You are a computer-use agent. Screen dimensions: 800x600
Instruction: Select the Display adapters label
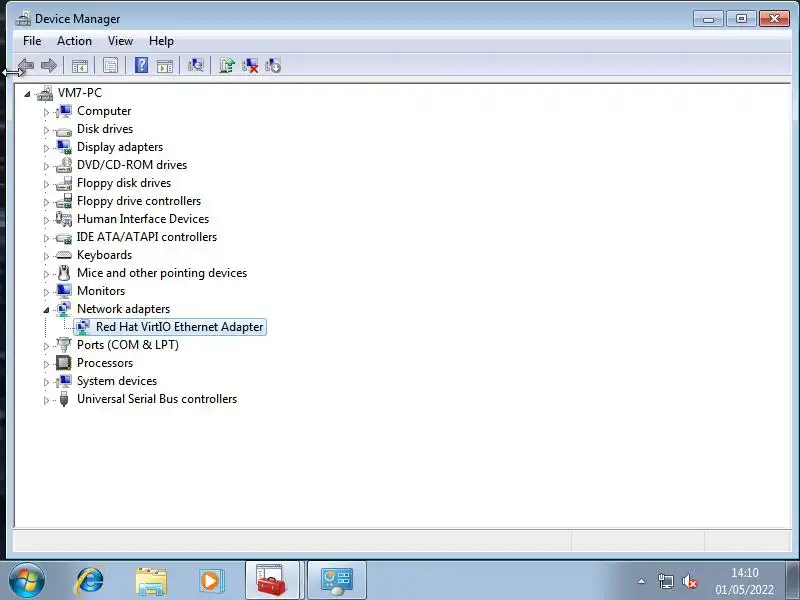tap(120, 147)
